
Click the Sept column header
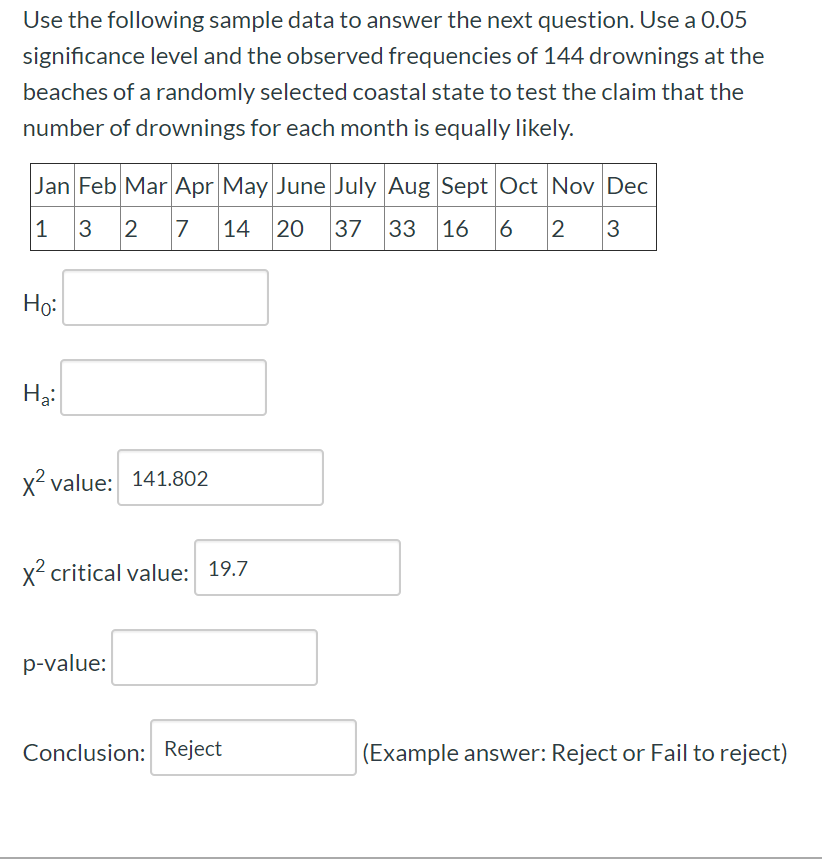pos(464,186)
